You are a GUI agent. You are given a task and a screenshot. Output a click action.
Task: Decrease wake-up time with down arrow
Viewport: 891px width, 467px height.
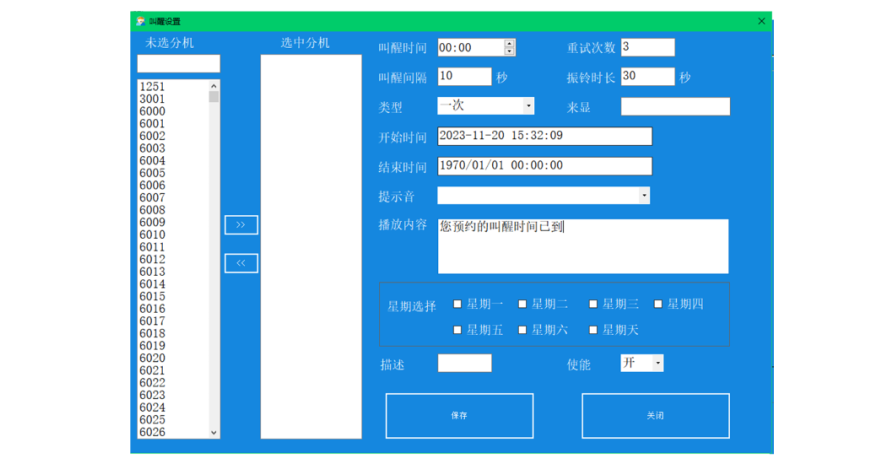pyautogui.click(x=509, y=51)
